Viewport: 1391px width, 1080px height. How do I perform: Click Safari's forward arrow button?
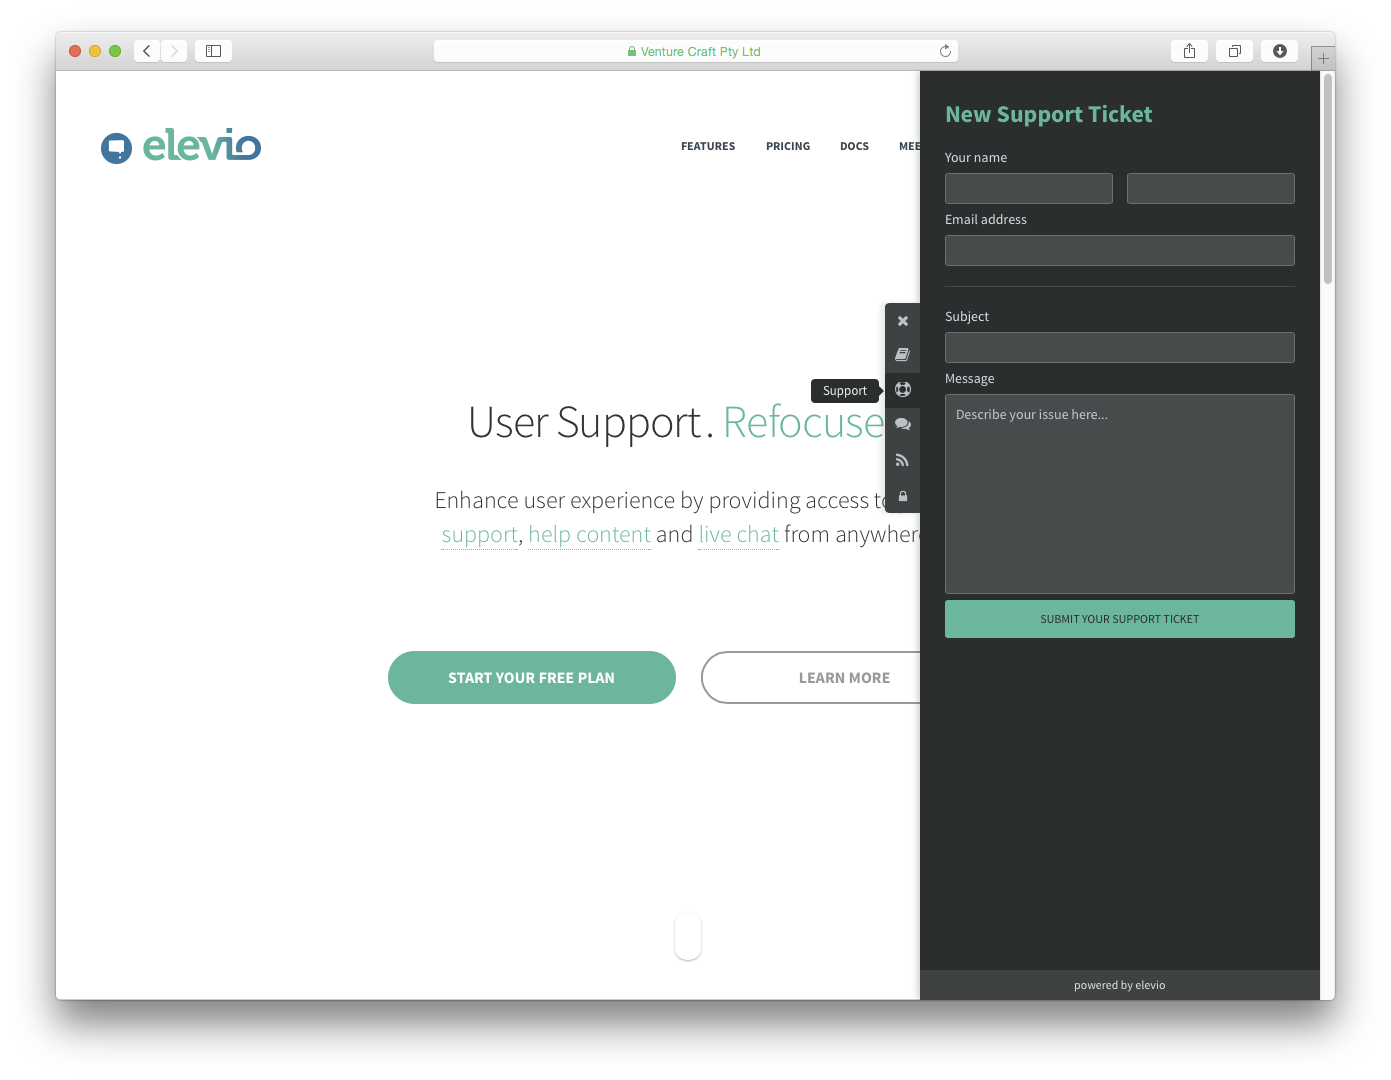click(x=174, y=51)
